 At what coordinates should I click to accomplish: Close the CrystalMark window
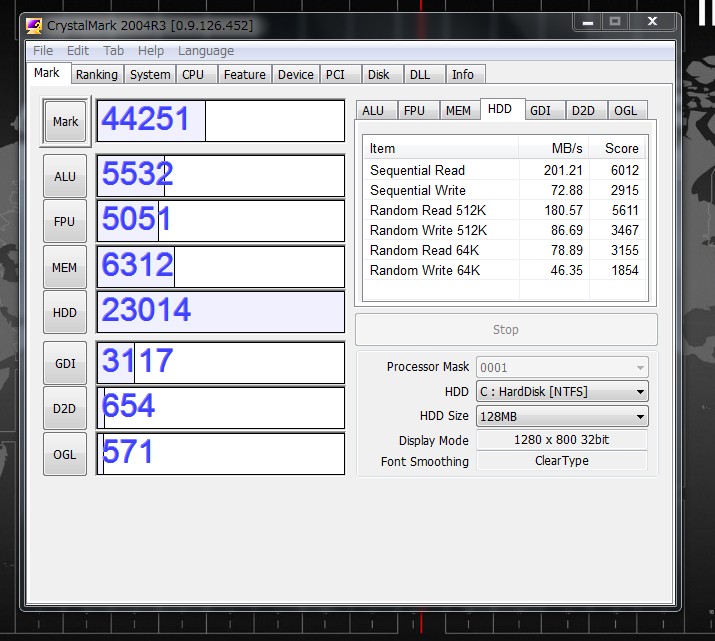652,21
